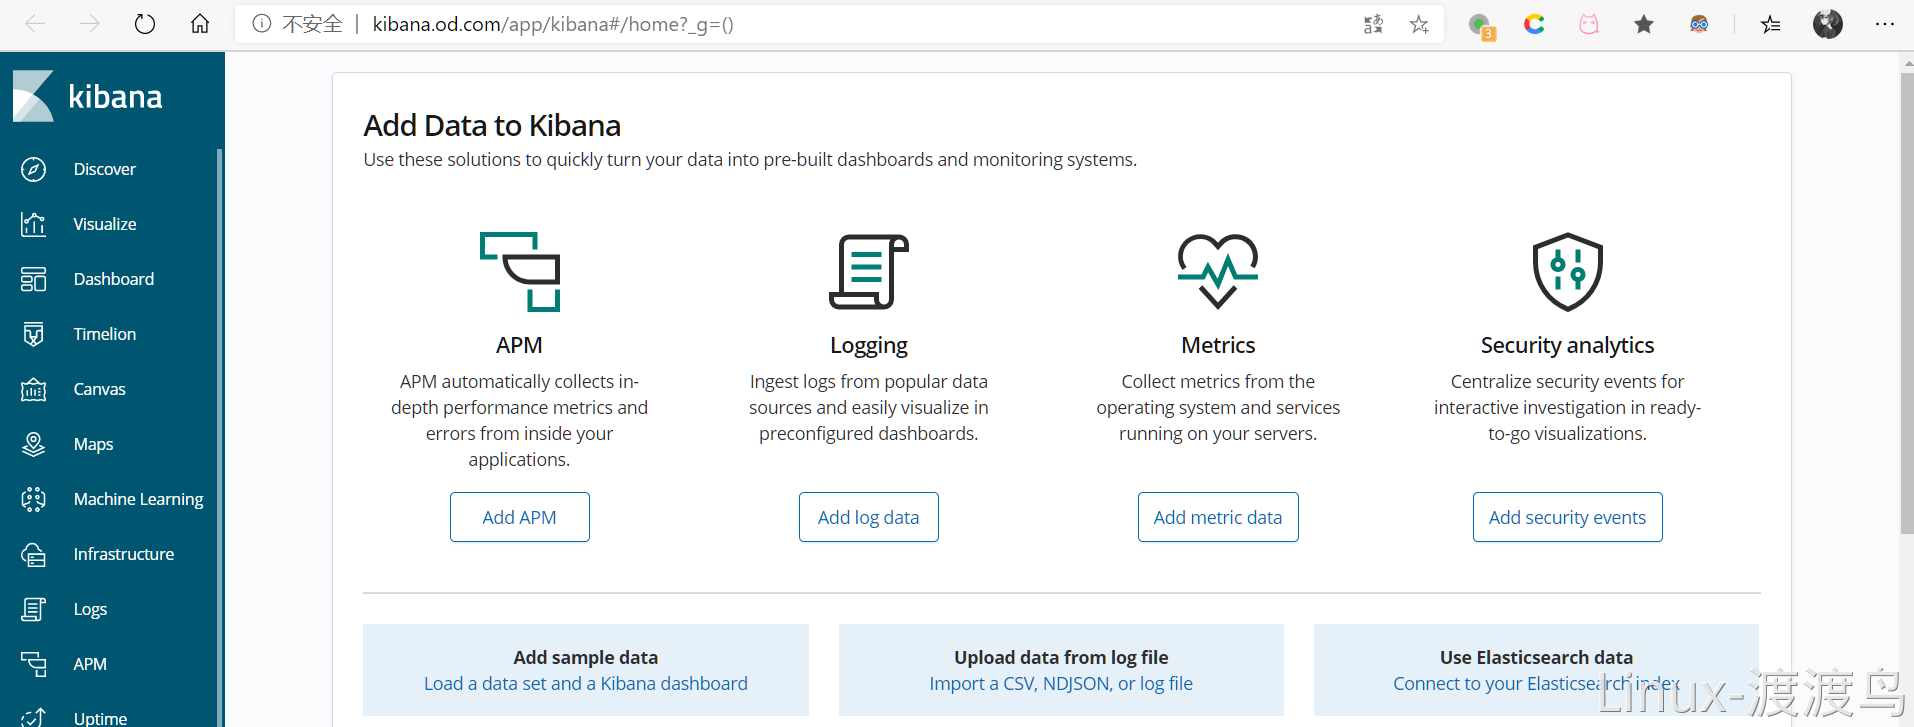The image size is (1914, 727).
Task: Open APM icon in sidebar
Action: tap(33, 664)
